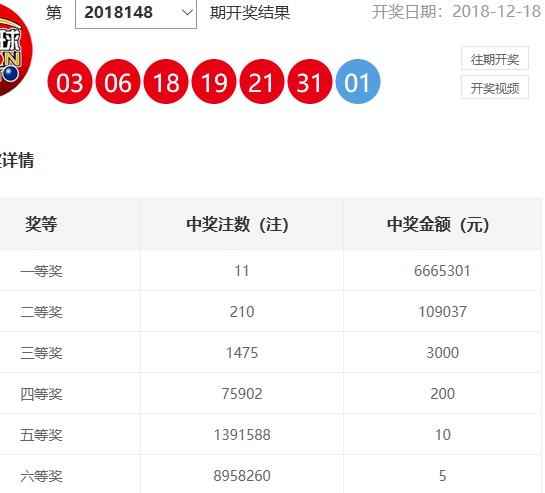Viewport: 545px width, 493px height.
Task: Click the 奖等 column header
Action: 41,224
